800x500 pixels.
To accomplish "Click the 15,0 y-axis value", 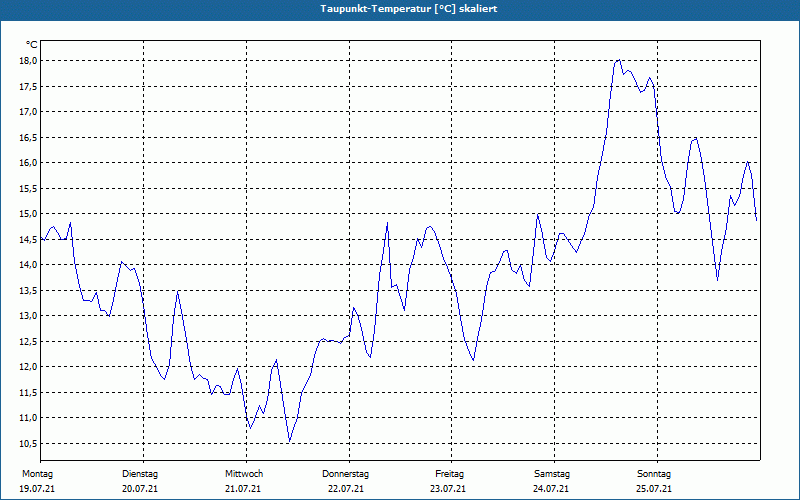I will click(x=29, y=214).
